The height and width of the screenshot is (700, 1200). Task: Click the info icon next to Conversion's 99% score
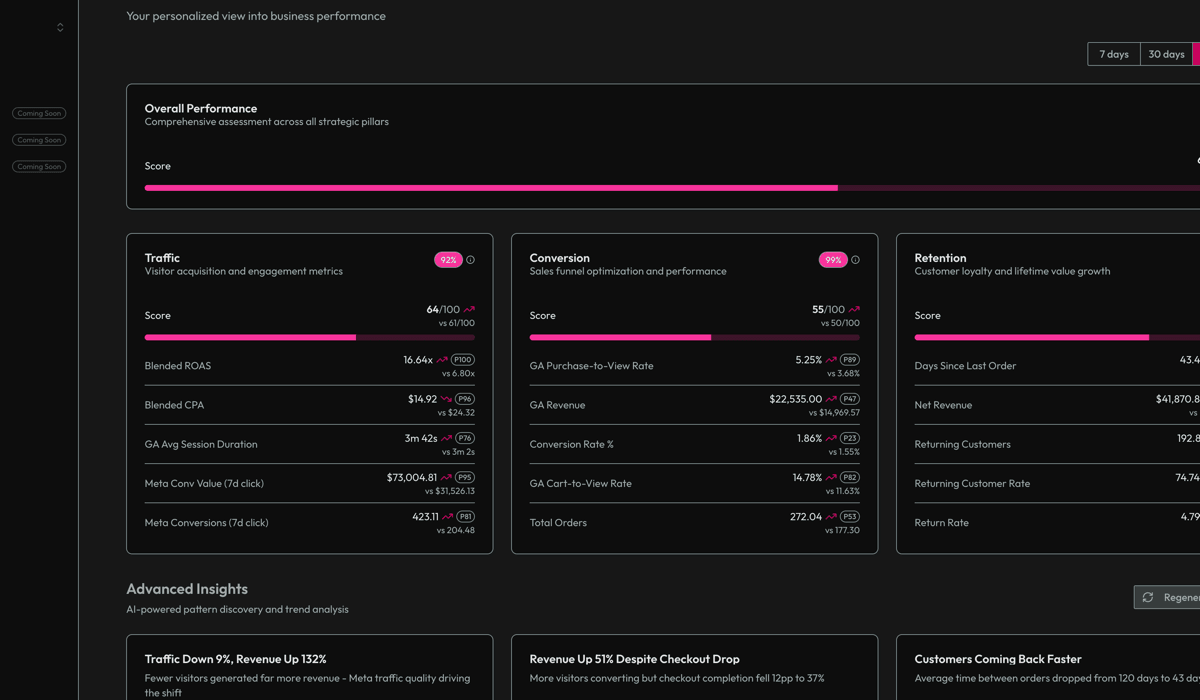[x=857, y=259]
